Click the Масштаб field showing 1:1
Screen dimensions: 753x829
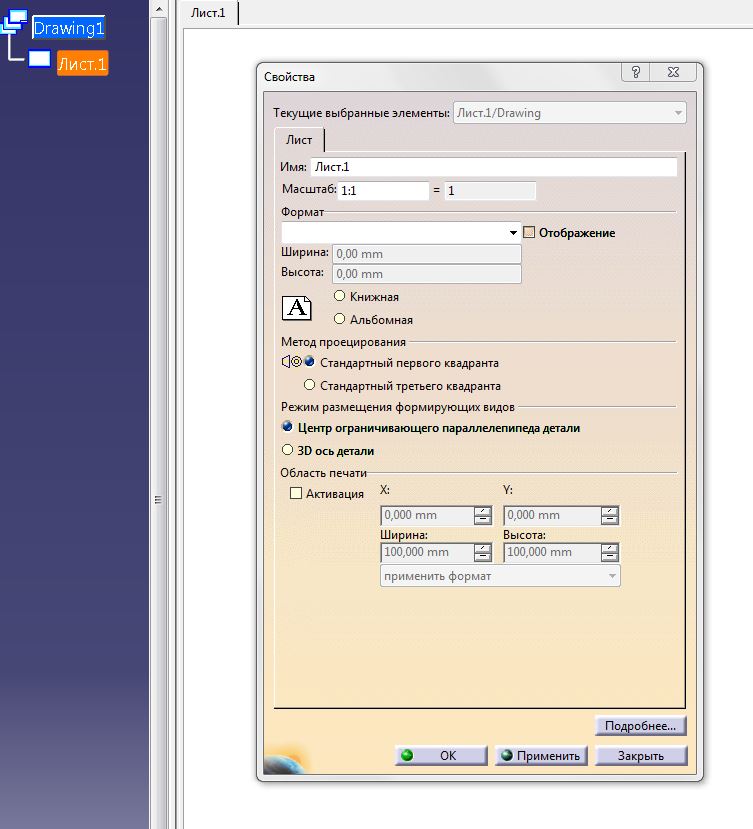pos(383,190)
